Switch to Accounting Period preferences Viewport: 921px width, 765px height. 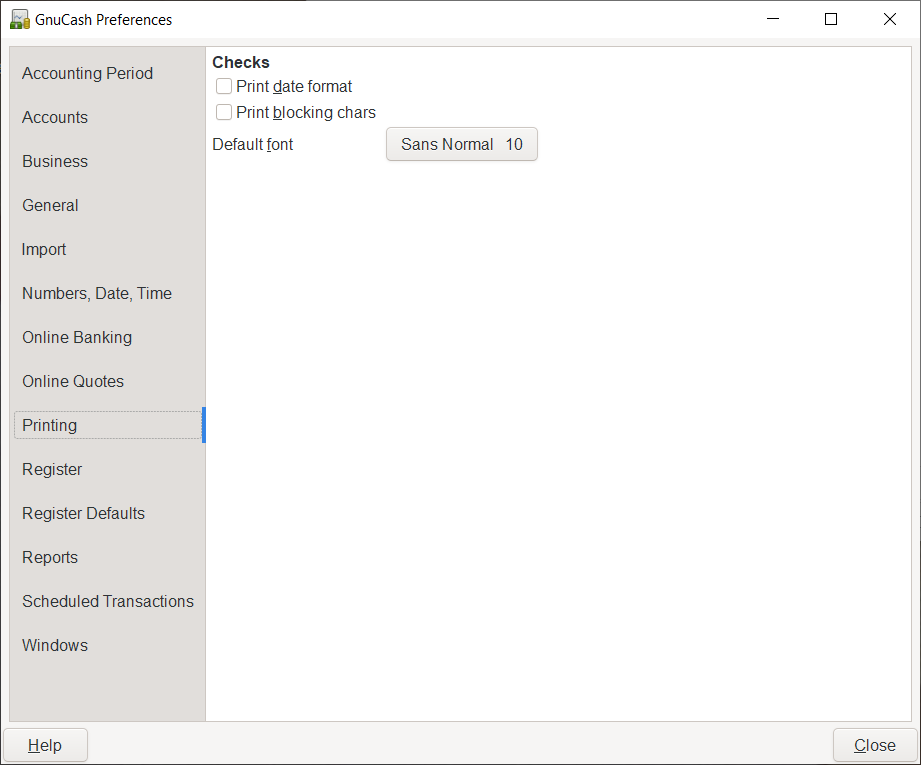coord(87,73)
